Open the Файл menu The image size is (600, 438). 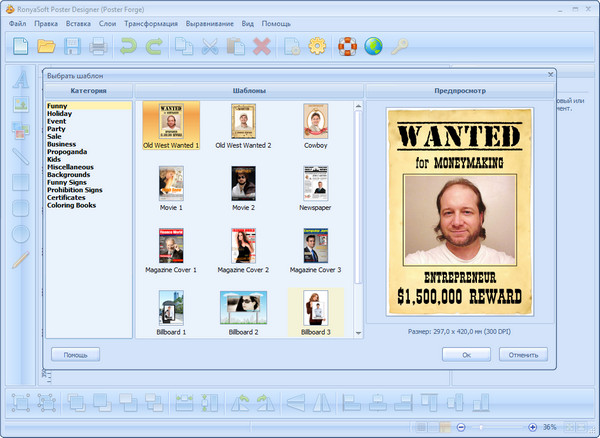17,22
